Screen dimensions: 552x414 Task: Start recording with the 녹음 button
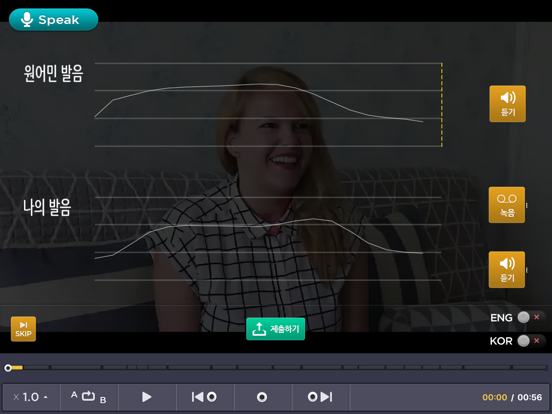pyautogui.click(x=507, y=205)
